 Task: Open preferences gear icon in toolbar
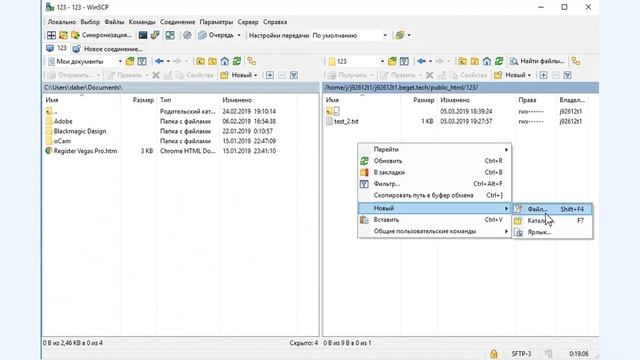click(187, 36)
